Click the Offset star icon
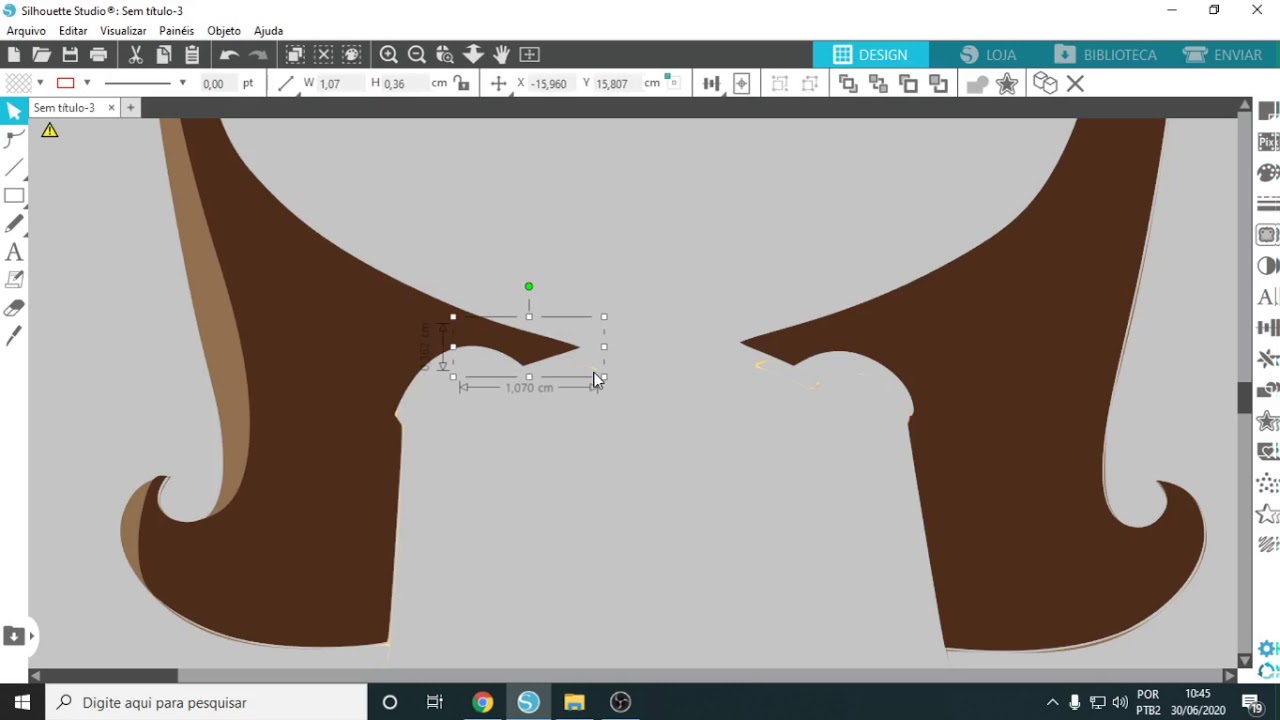This screenshot has width=1280, height=720. [x=1007, y=84]
